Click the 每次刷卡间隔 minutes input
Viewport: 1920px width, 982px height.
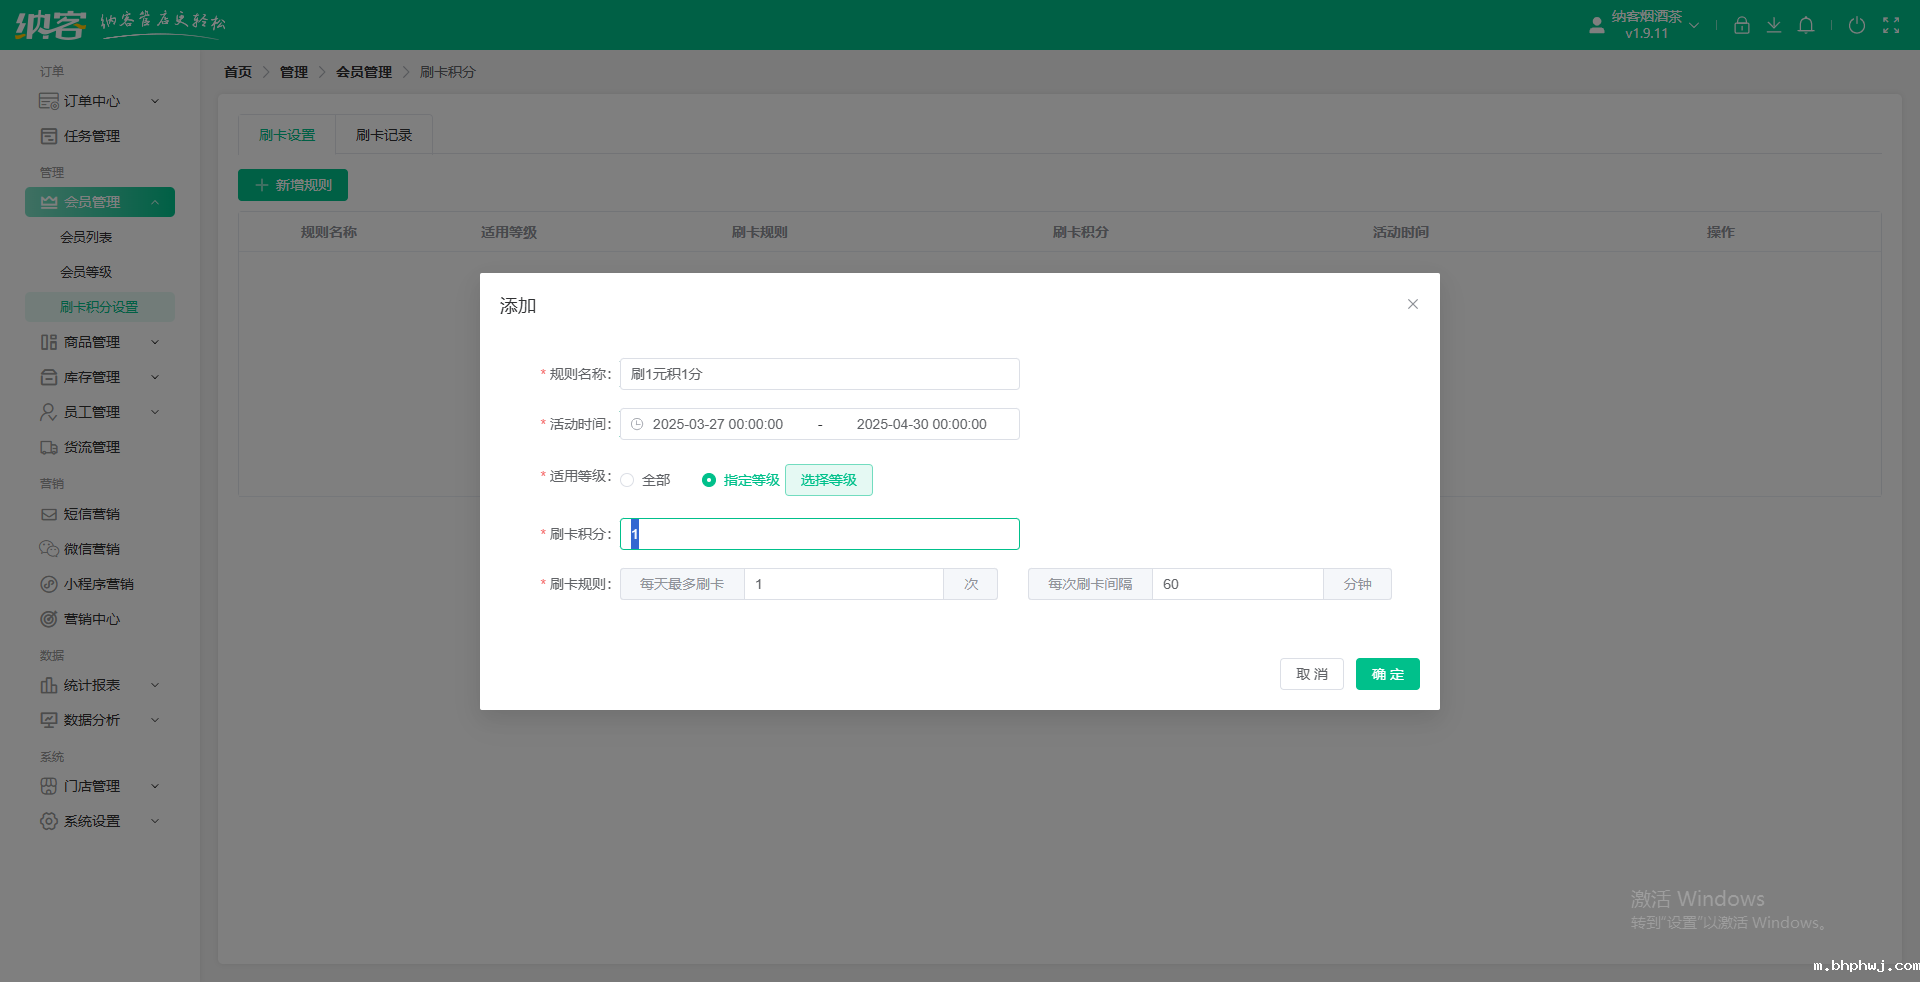pos(1238,584)
